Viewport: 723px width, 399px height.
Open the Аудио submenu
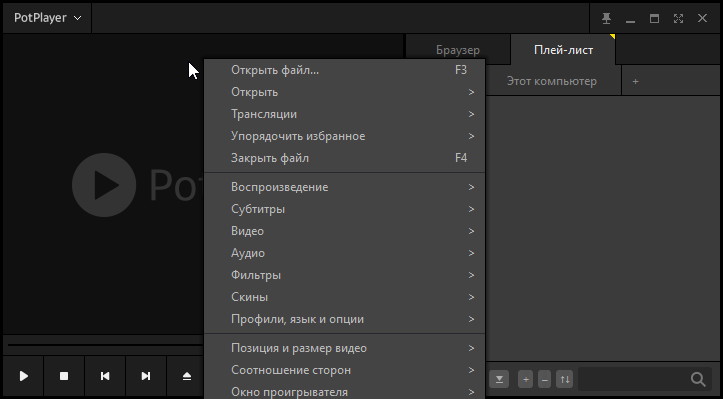pos(344,253)
